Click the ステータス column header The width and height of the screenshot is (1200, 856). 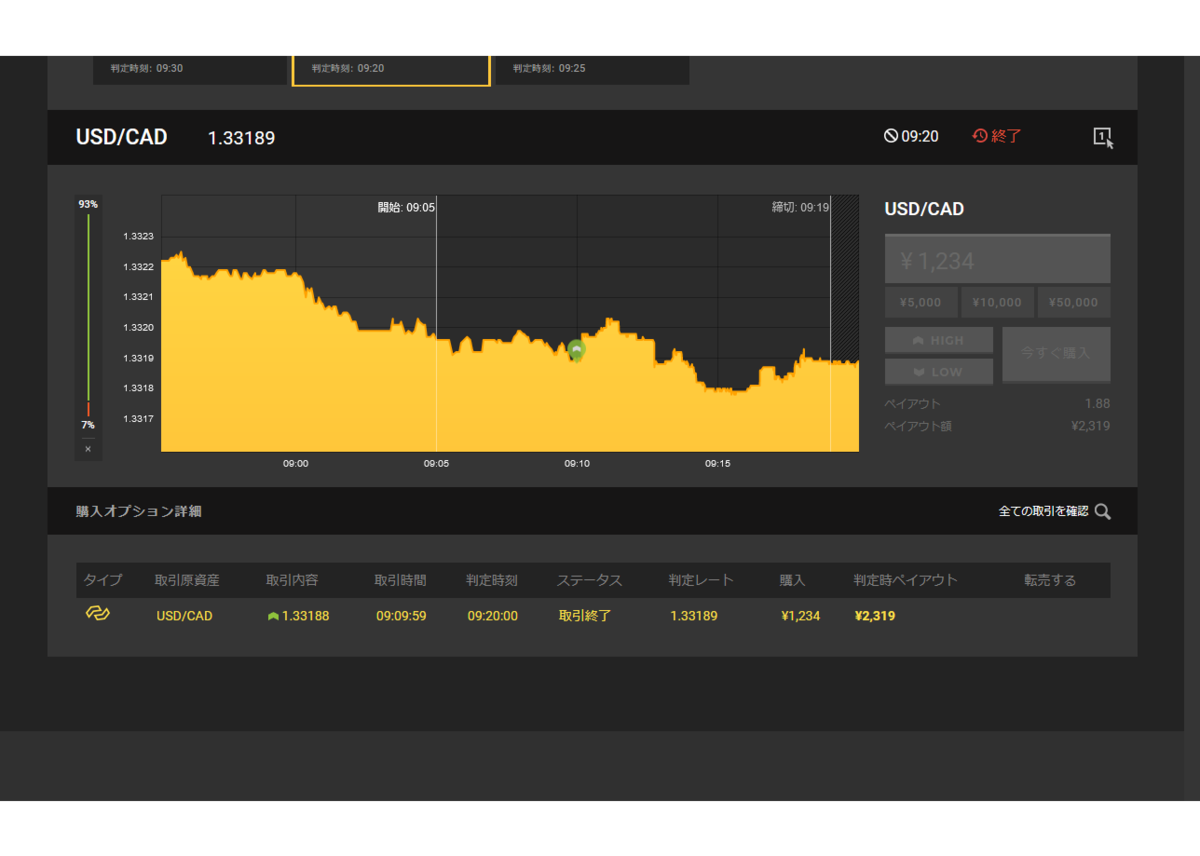click(x=589, y=580)
